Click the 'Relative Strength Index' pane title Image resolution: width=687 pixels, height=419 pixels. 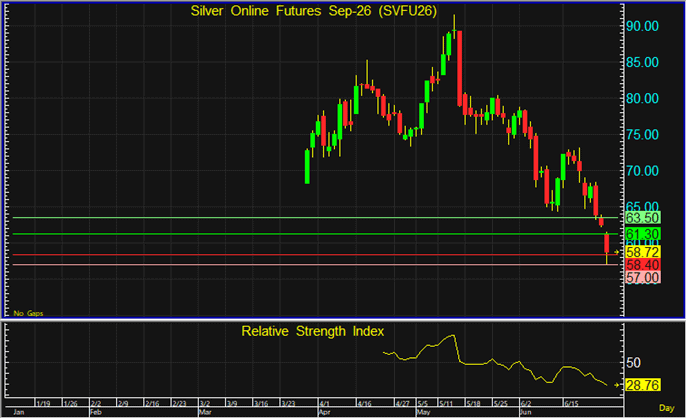(x=312, y=331)
